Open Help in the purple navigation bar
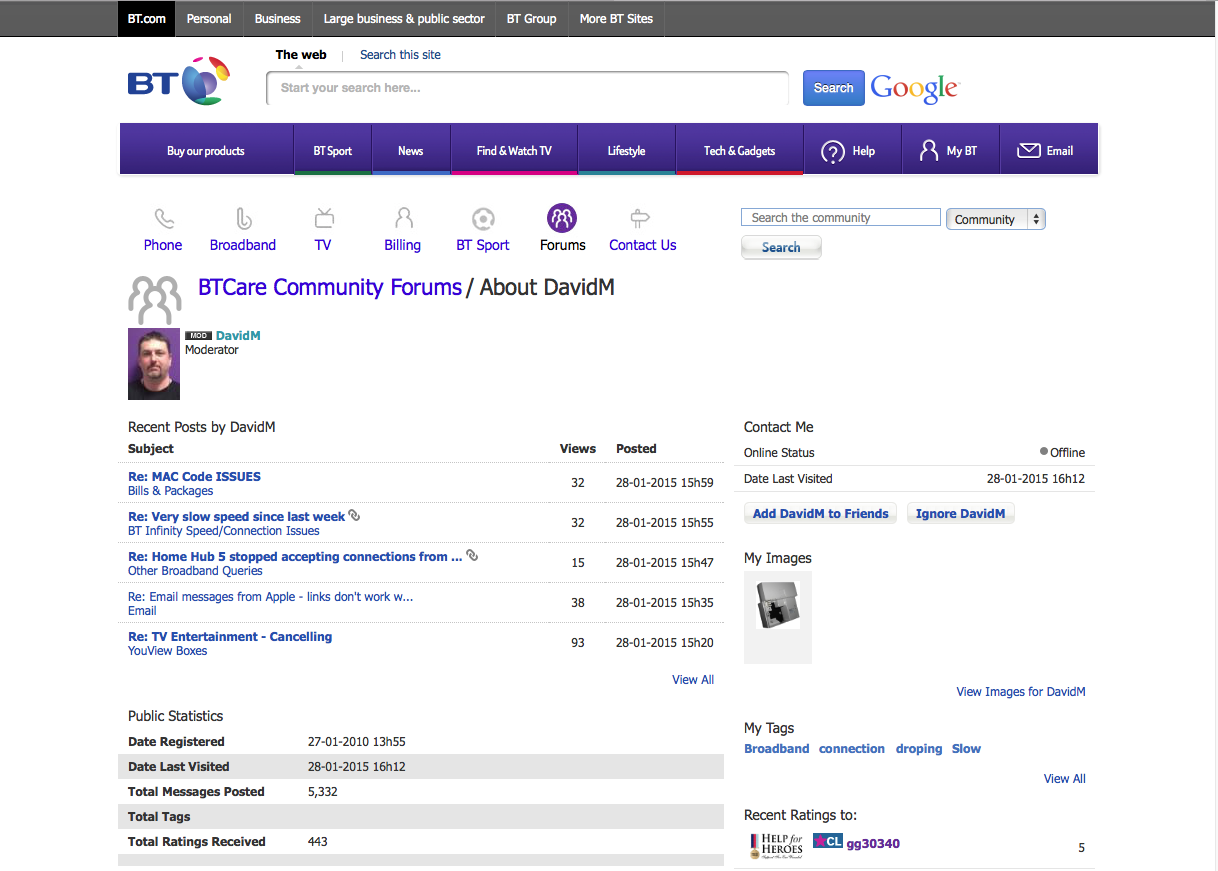The height and width of the screenshot is (871, 1218). [849, 151]
